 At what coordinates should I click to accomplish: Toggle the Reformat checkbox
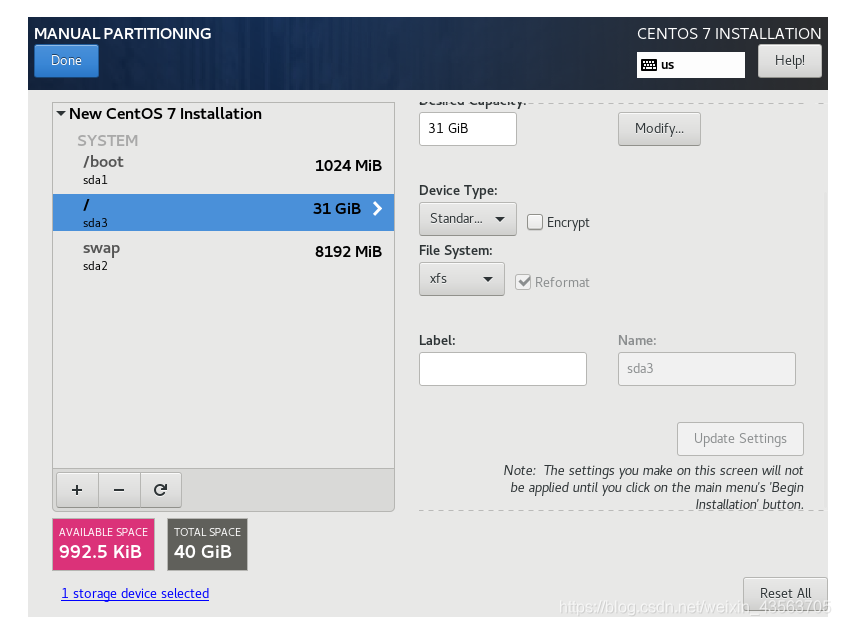coord(523,282)
